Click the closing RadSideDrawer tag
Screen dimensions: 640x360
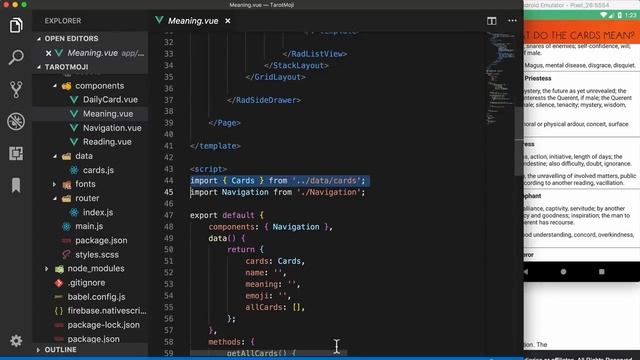click(x=264, y=100)
